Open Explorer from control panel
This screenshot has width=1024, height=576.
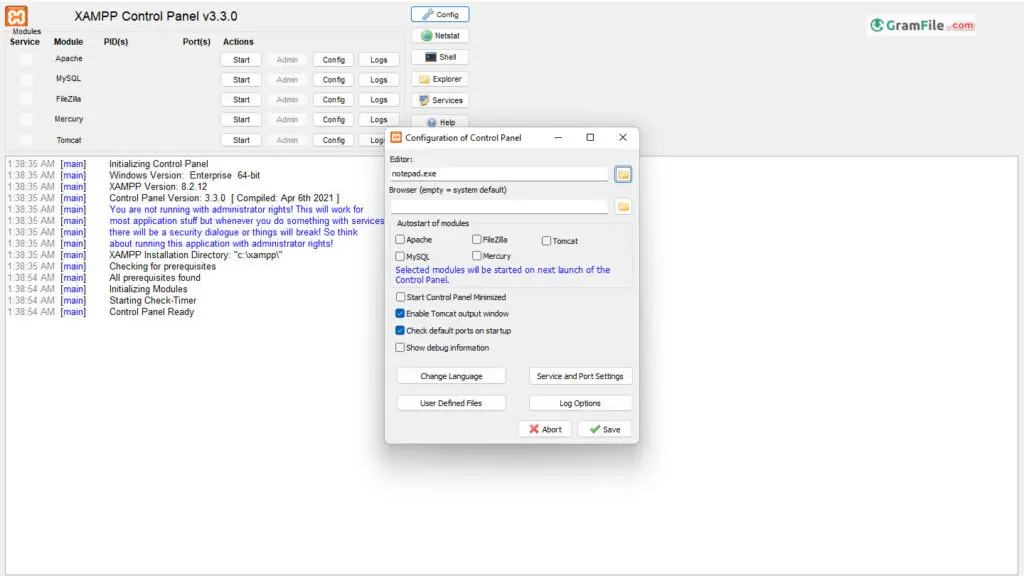point(440,79)
